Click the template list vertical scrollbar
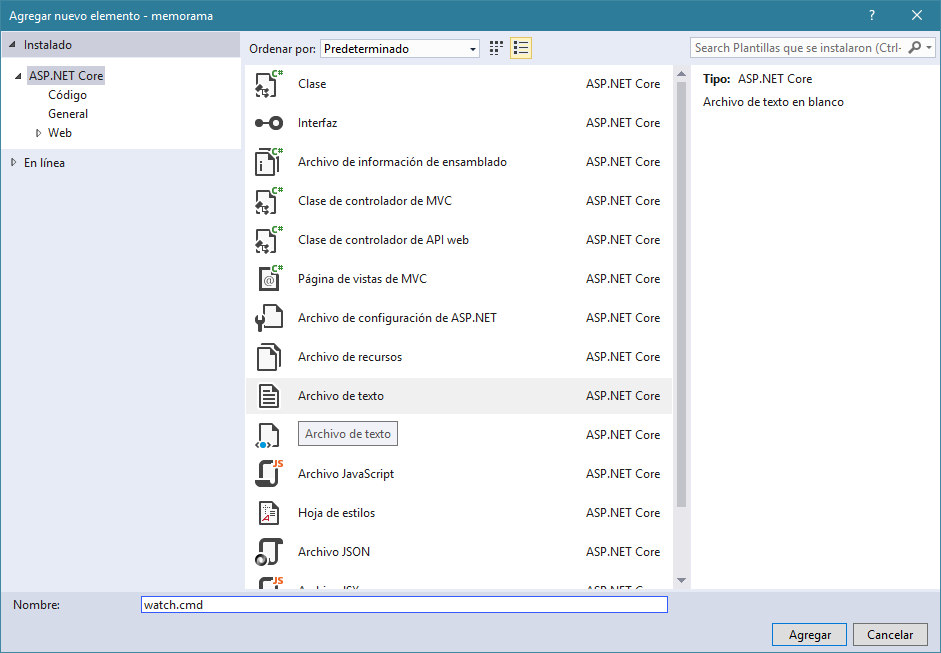Screen dimensions: 941x653 pyautogui.click(x=681, y=300)
